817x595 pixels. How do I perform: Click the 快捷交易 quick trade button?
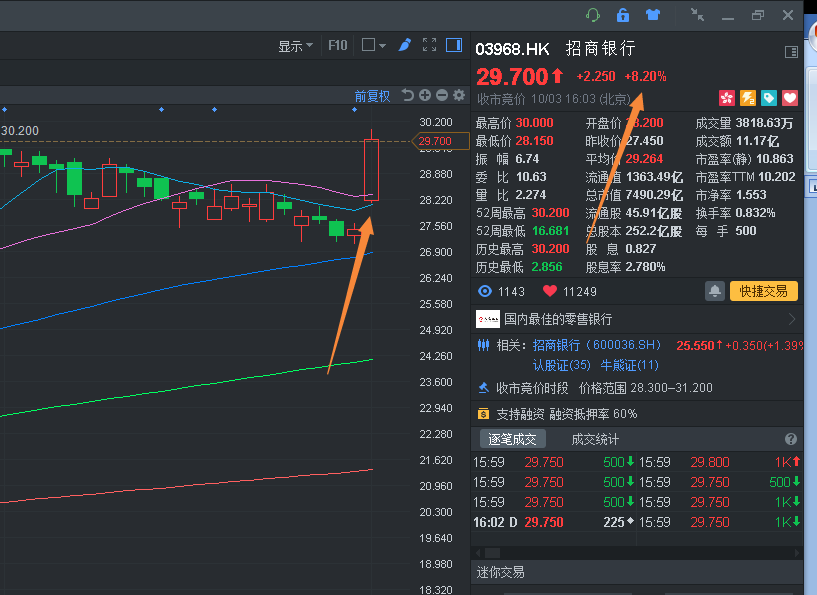(764, 291)
